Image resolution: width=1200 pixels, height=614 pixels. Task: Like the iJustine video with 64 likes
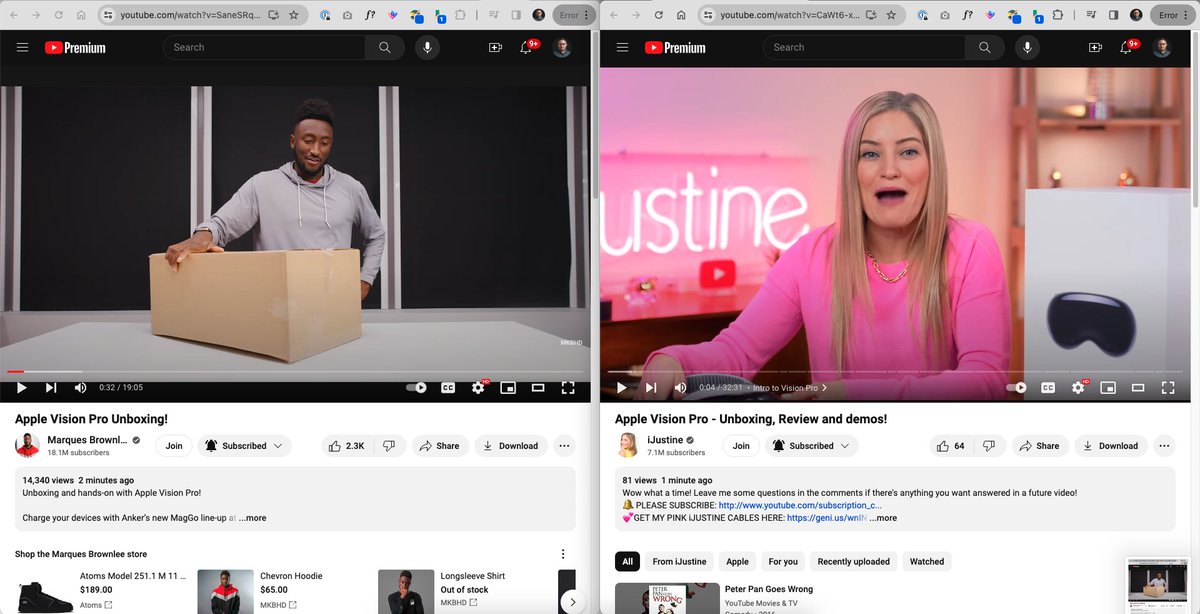(x=952, y=446)
